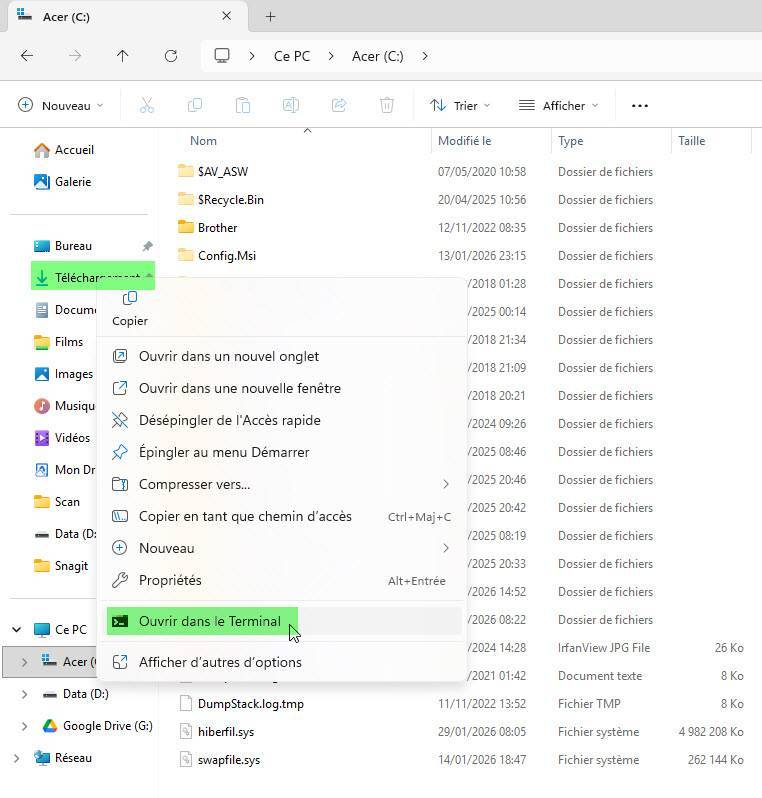Choose Ouvrir dans un nouvel onglet
Viewport: 762px width, 798px height.
[x=229, y=356]
